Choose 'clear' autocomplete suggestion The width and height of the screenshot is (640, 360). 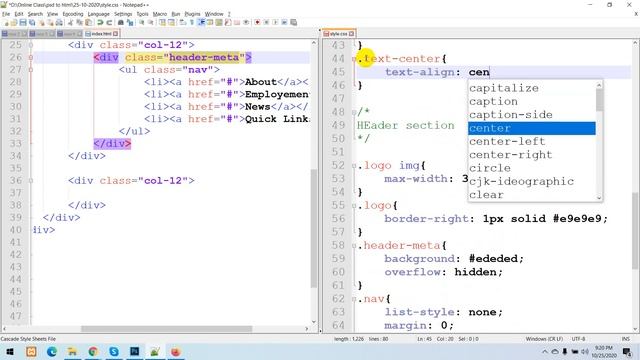tap(532, 195)
